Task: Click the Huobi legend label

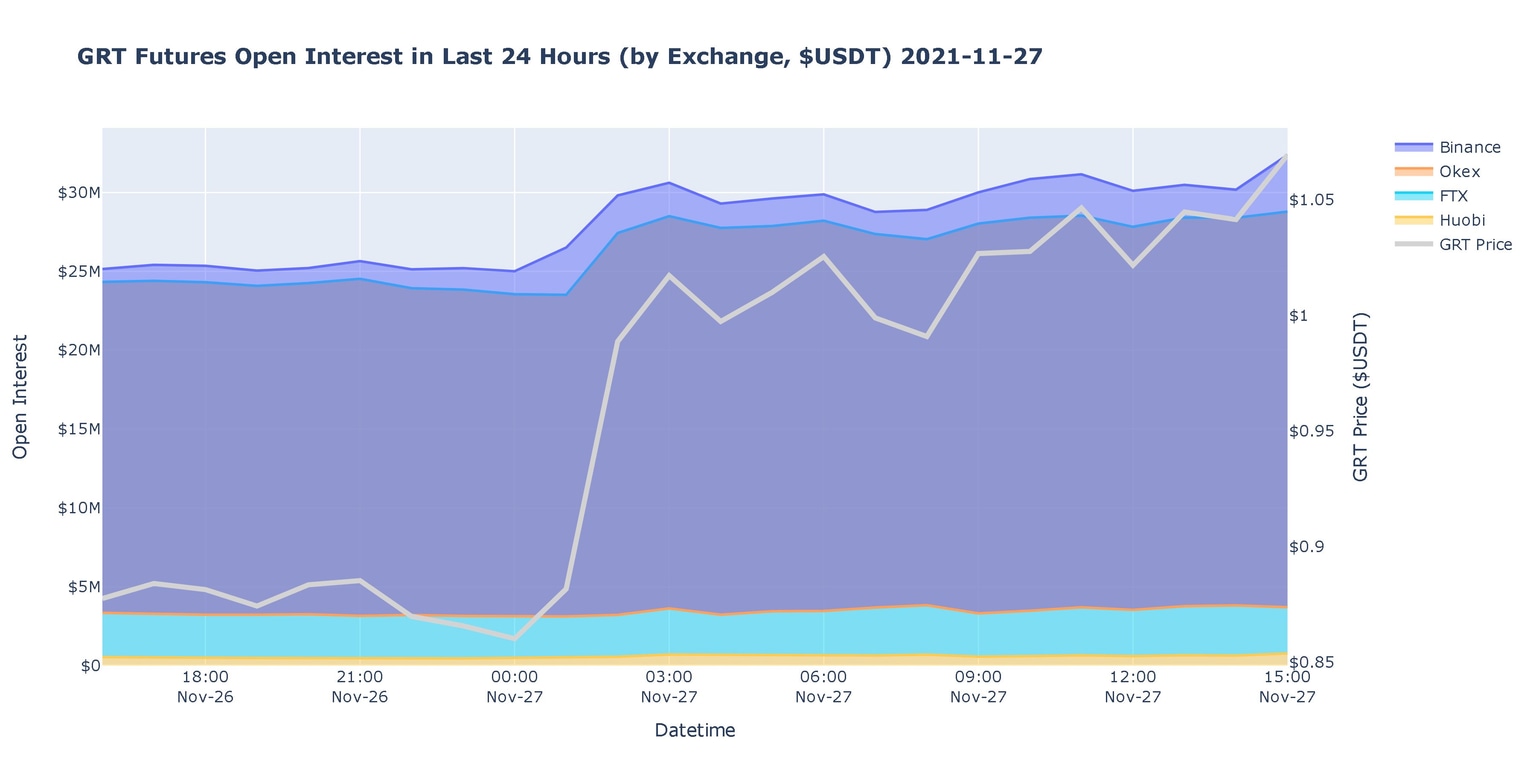Action: tap(1462, 220)
